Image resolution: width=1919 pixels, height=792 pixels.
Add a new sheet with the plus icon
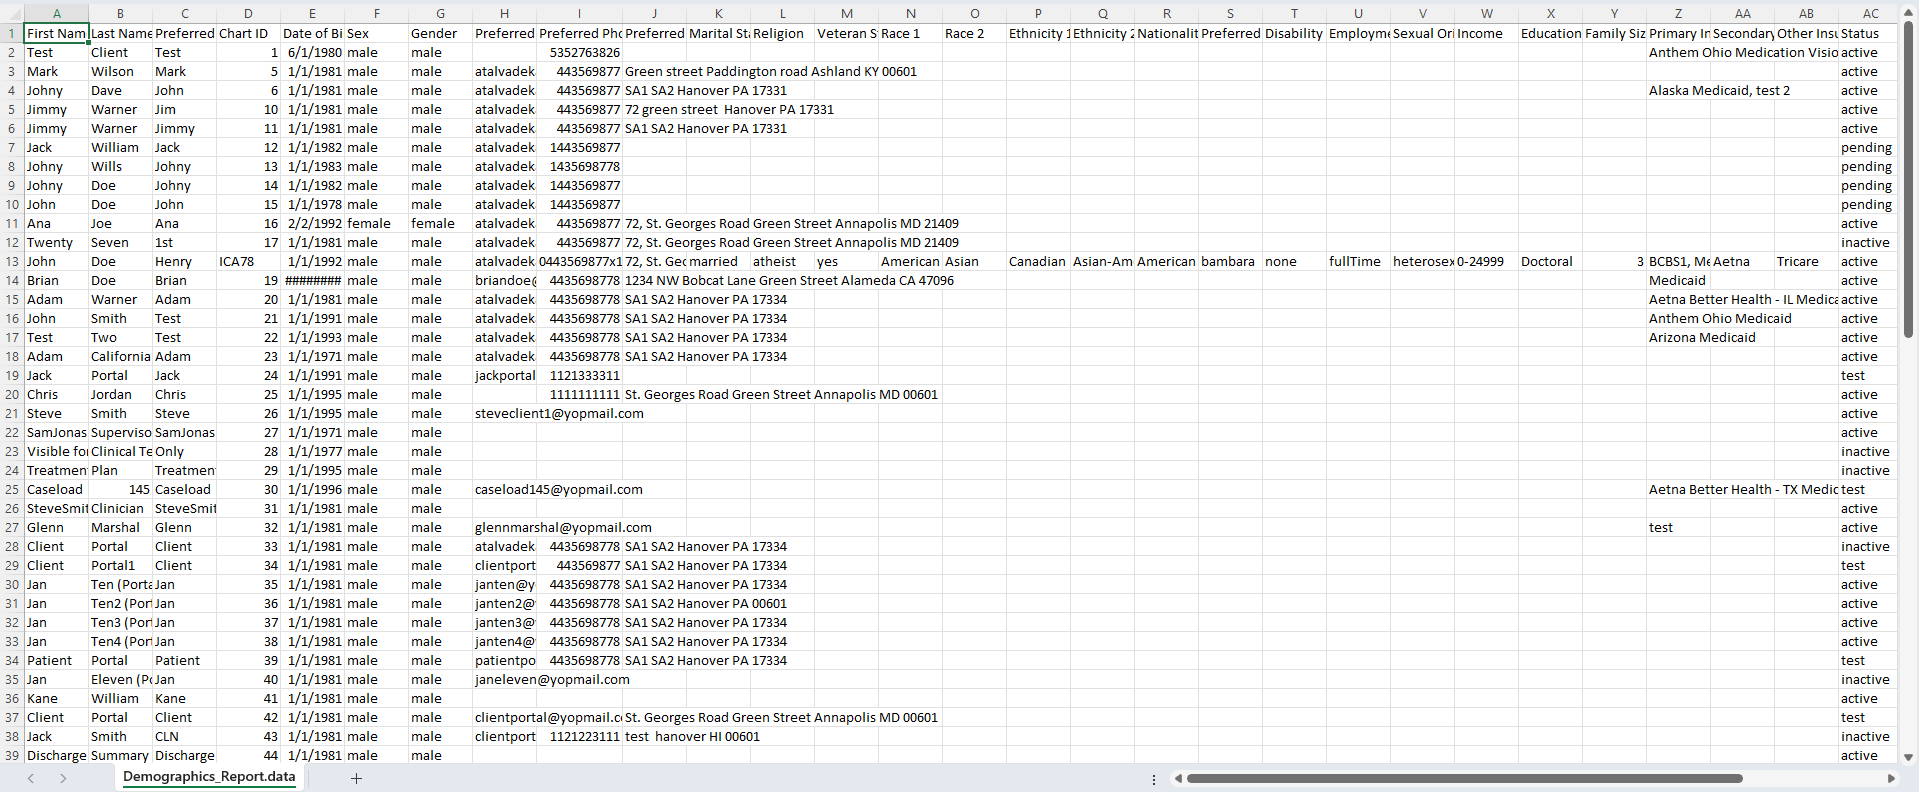[x=356, y=778]
